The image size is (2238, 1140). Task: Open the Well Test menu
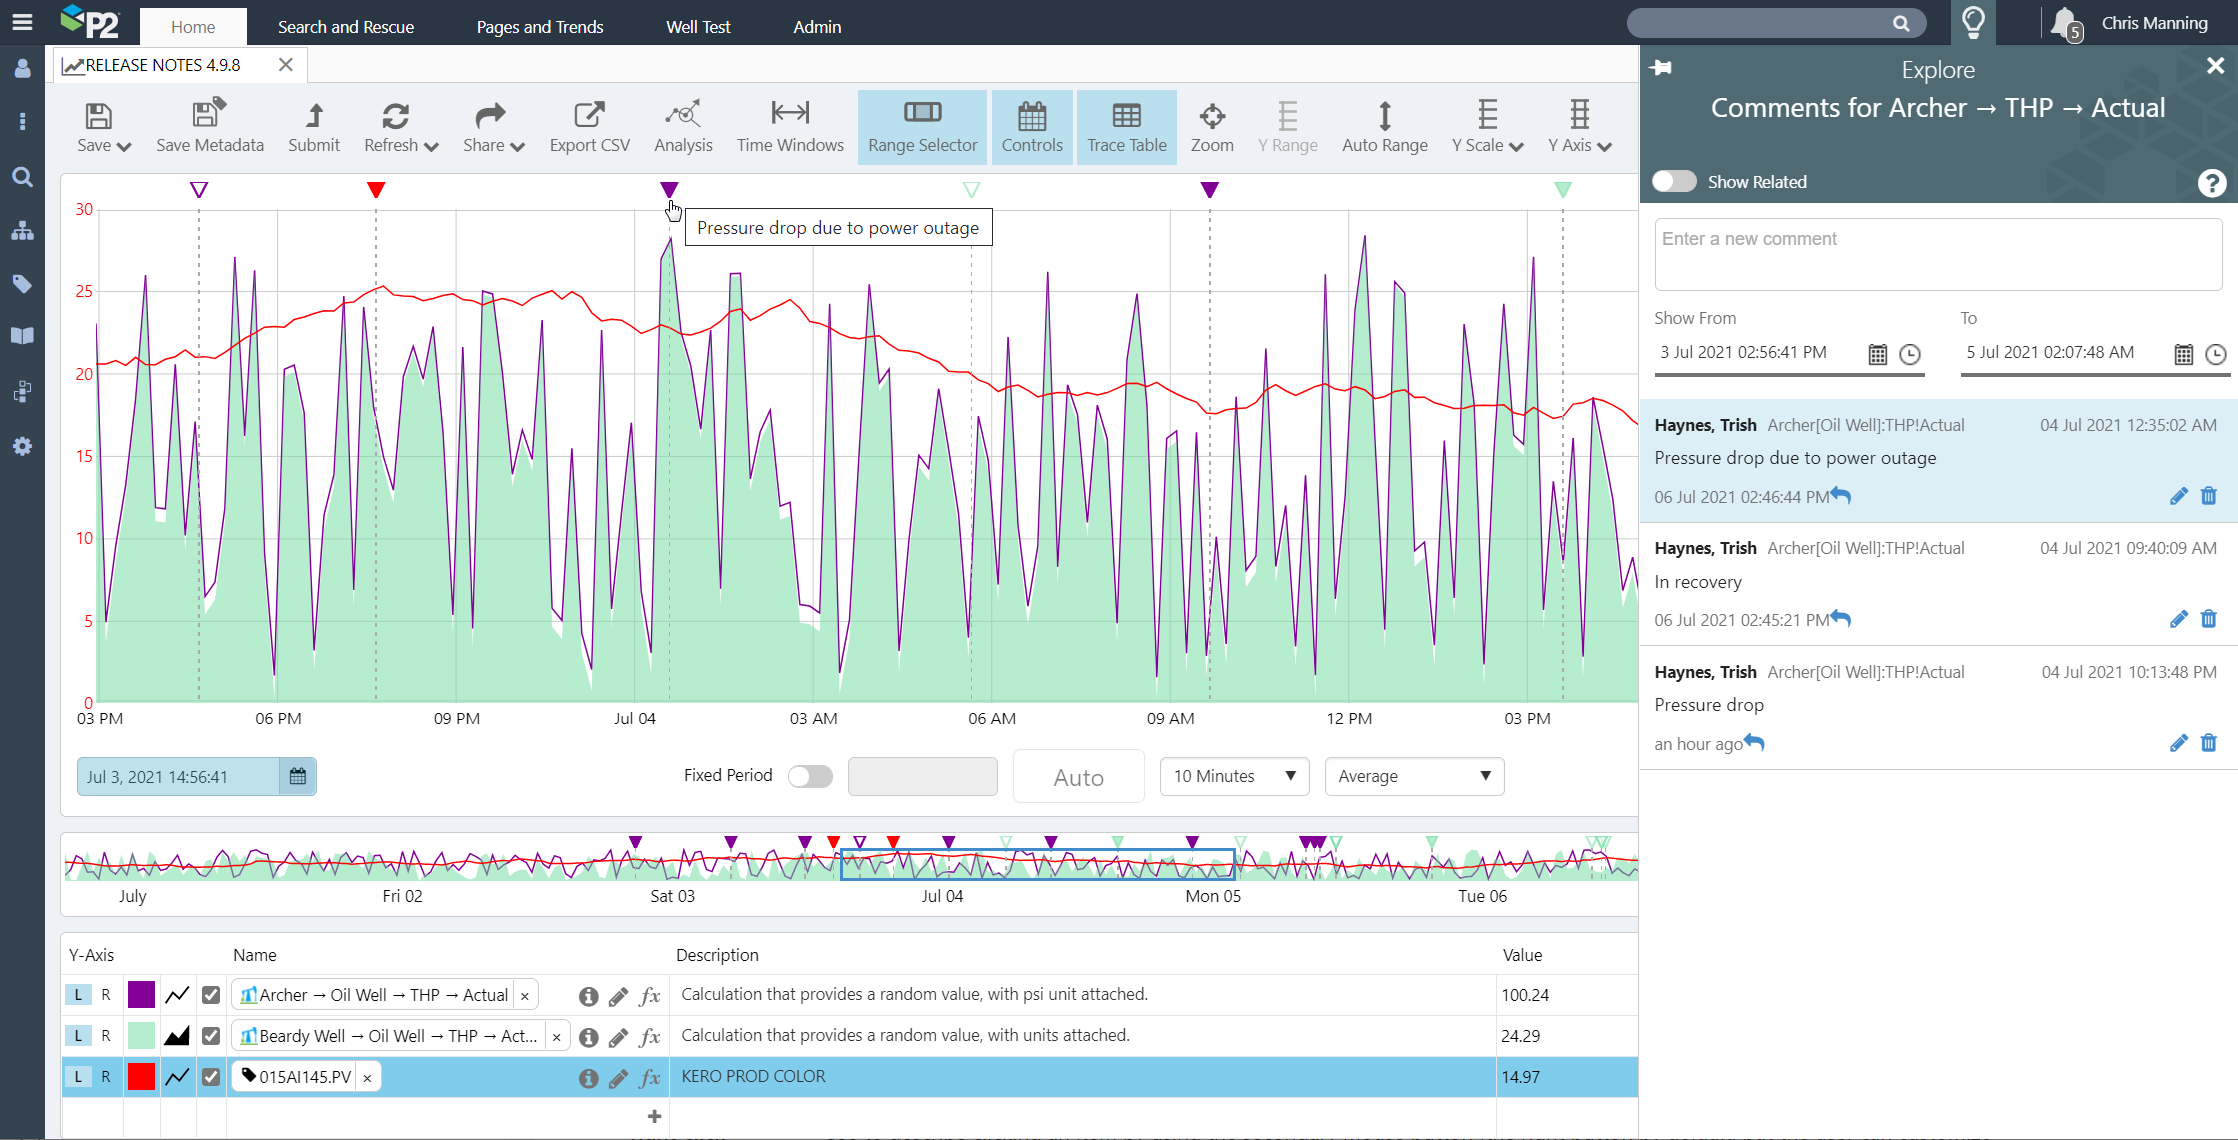tap(698, 27)
